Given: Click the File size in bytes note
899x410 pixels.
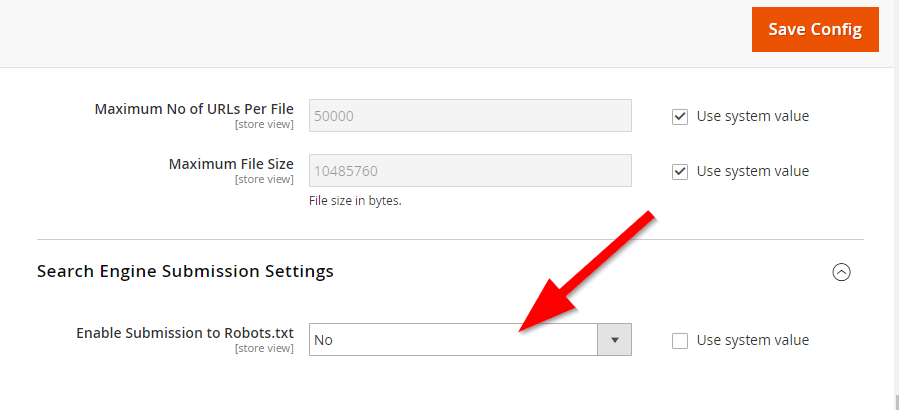Looking at the screenshot, I should point(355,201).
